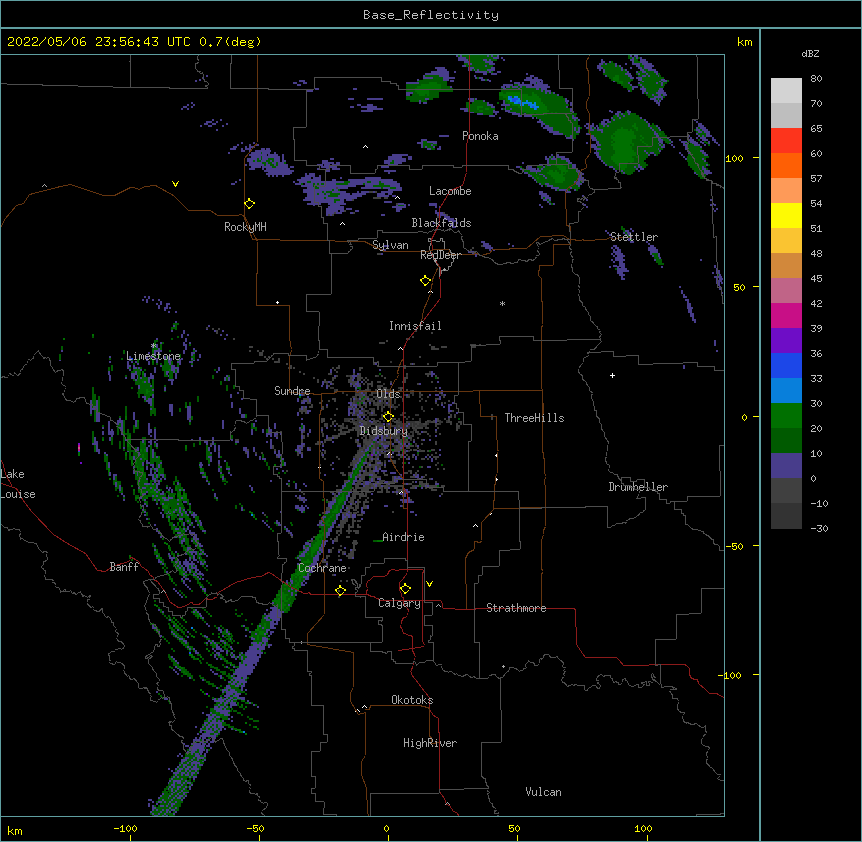Click the Drumheller label
862x842 pixels.
coord(638,487)
